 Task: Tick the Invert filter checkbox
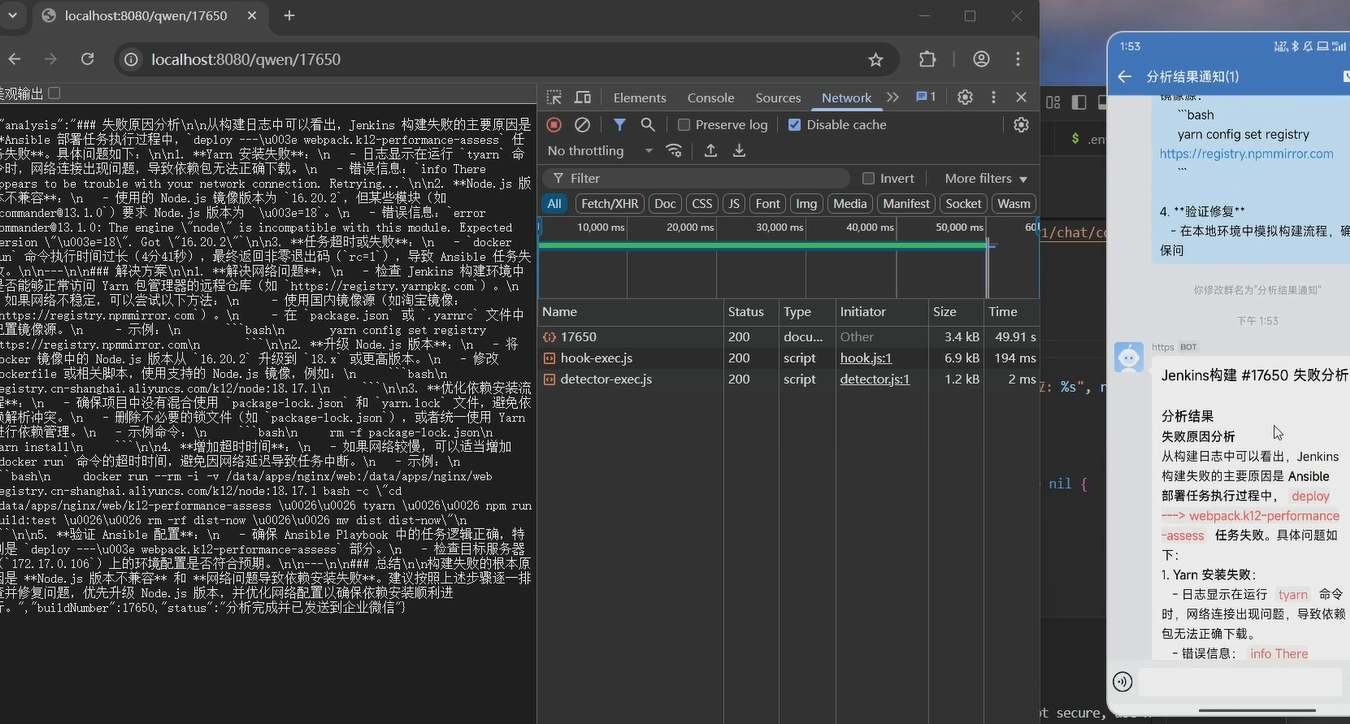[869, 178]
